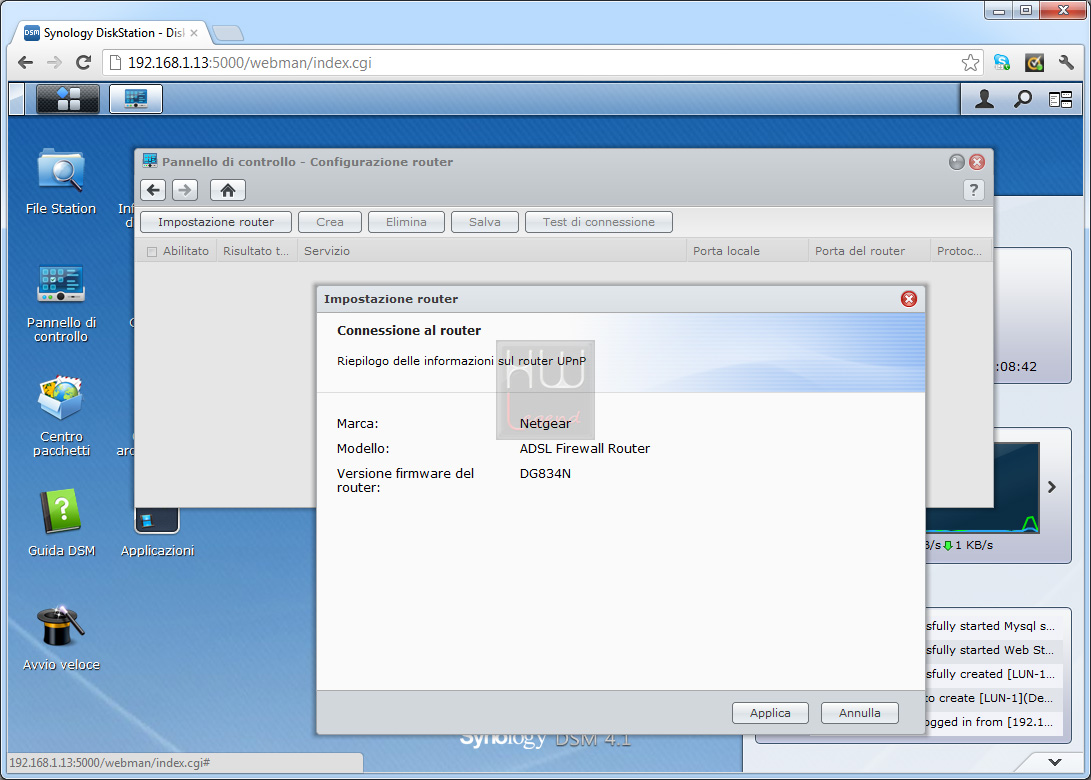Open the DSM main menu icon
The height and width of the screenshot is (780, 1091).
[67, 99]
